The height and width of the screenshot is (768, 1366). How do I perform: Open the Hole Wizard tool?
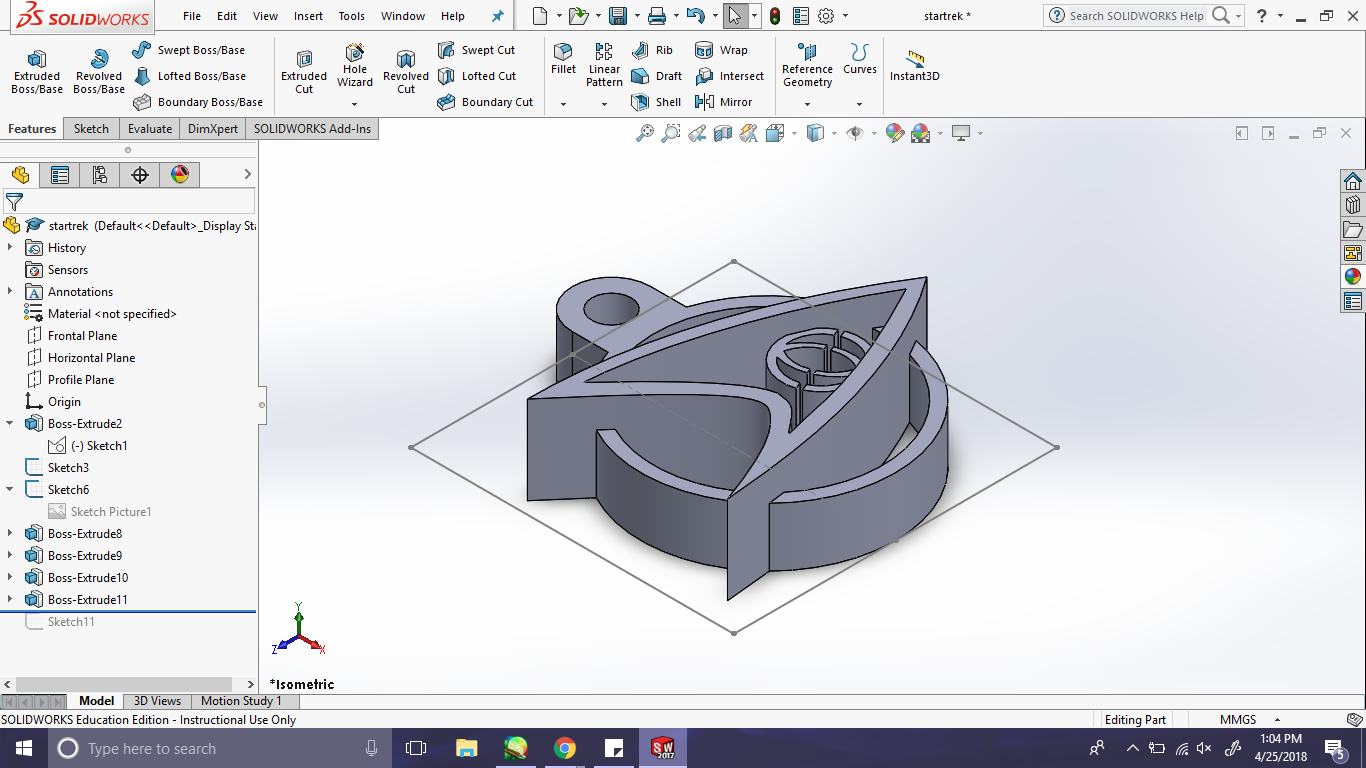pos(354,66)
